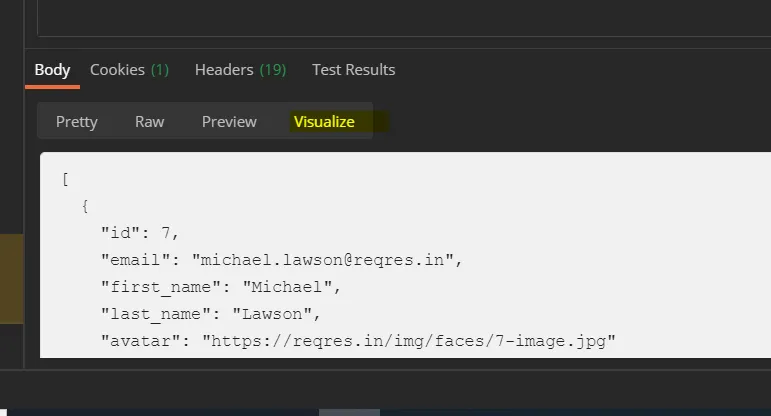
Task: Click the opening square bracket of the array
Action: coord(65,179)
